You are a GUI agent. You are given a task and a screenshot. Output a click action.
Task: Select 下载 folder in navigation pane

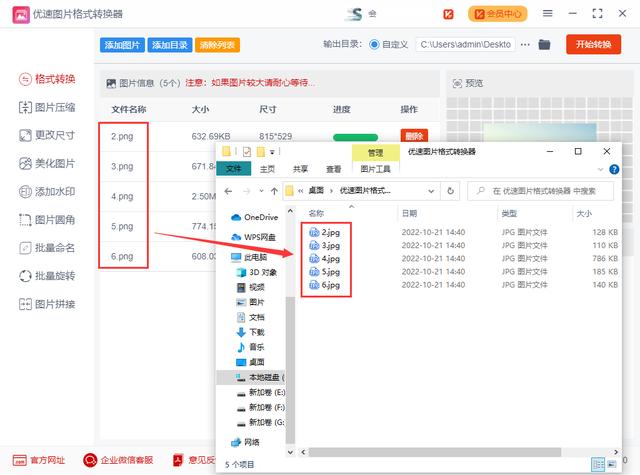click(251, 332)
